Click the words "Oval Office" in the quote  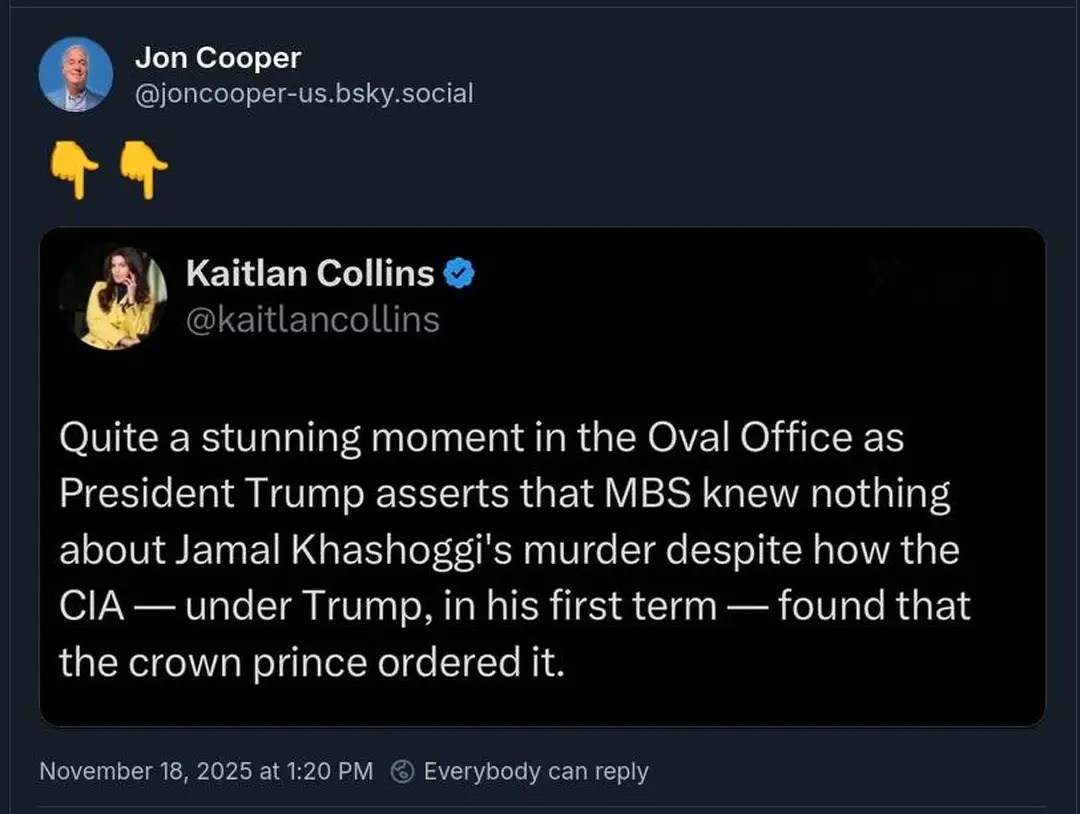[x=747, y=438]
